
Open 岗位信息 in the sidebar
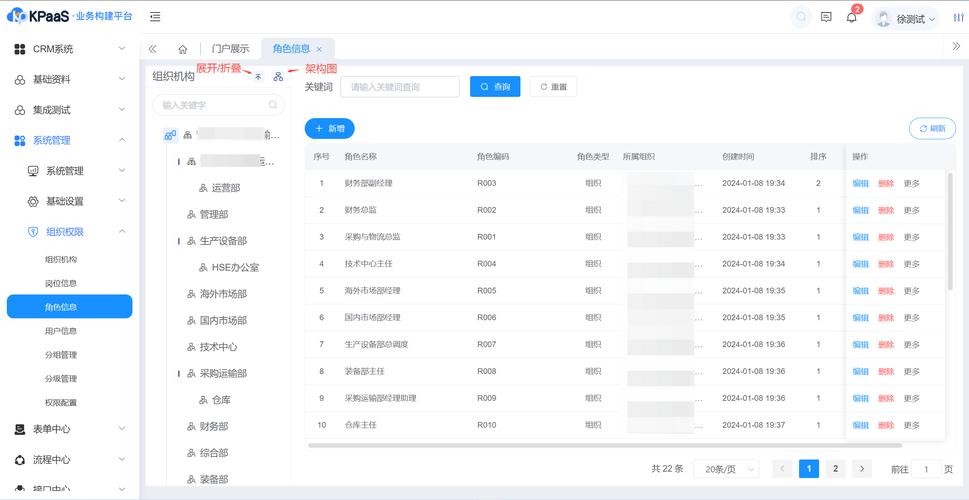click(61, 283)
